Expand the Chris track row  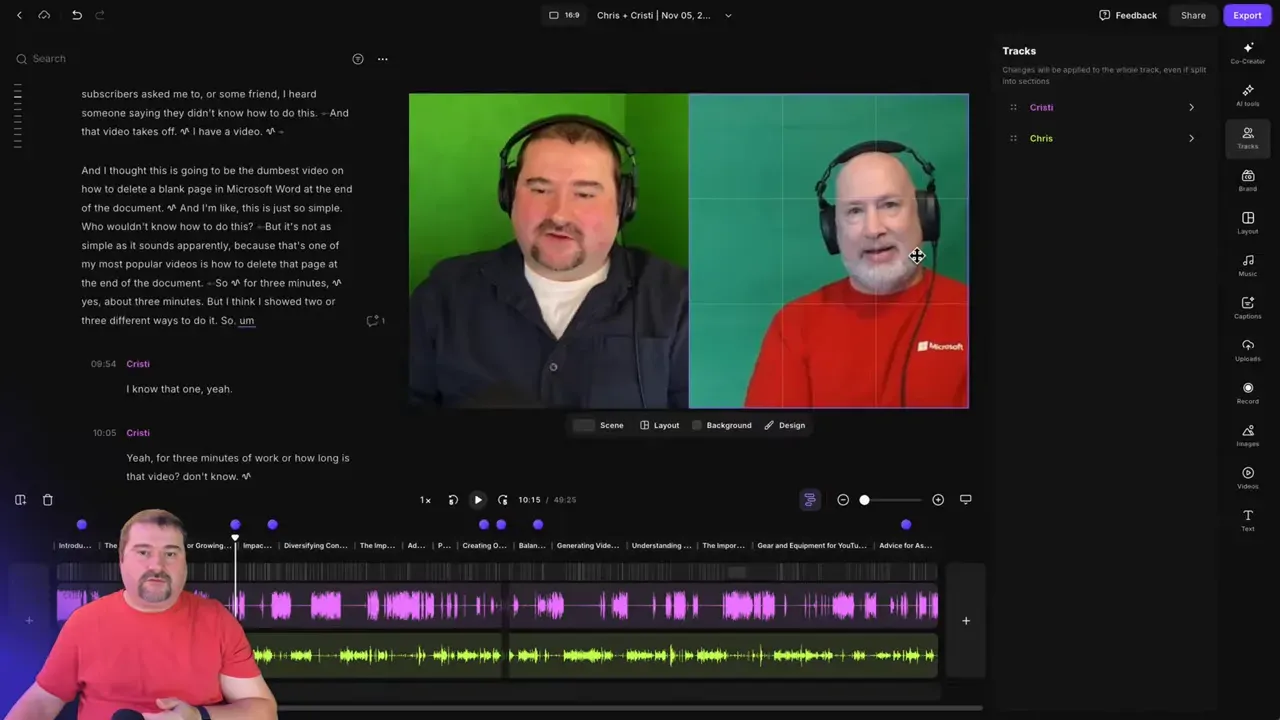point(1191,138)
